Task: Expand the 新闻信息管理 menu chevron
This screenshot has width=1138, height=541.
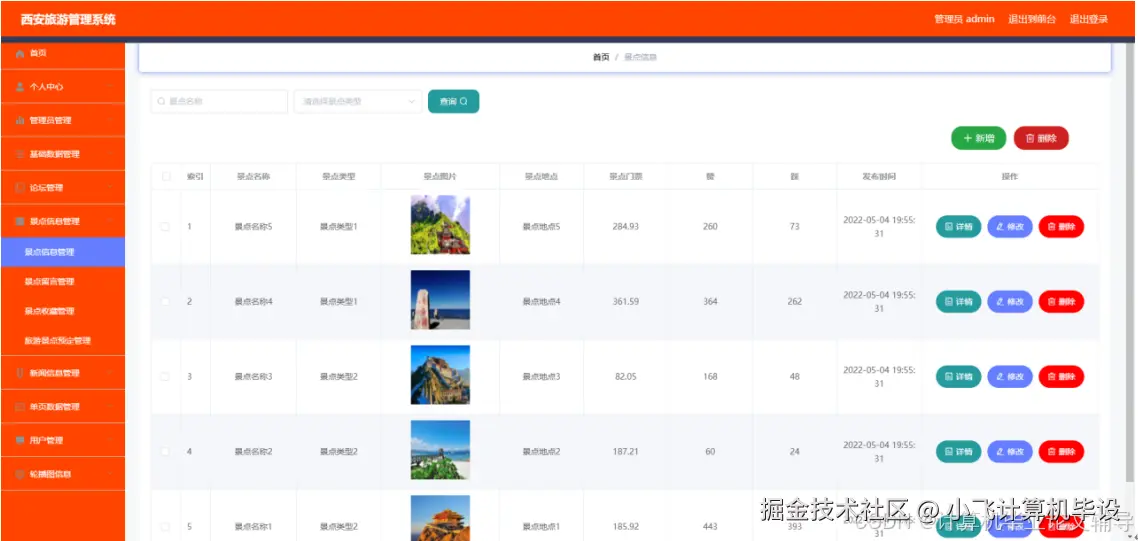Action: 110,373
